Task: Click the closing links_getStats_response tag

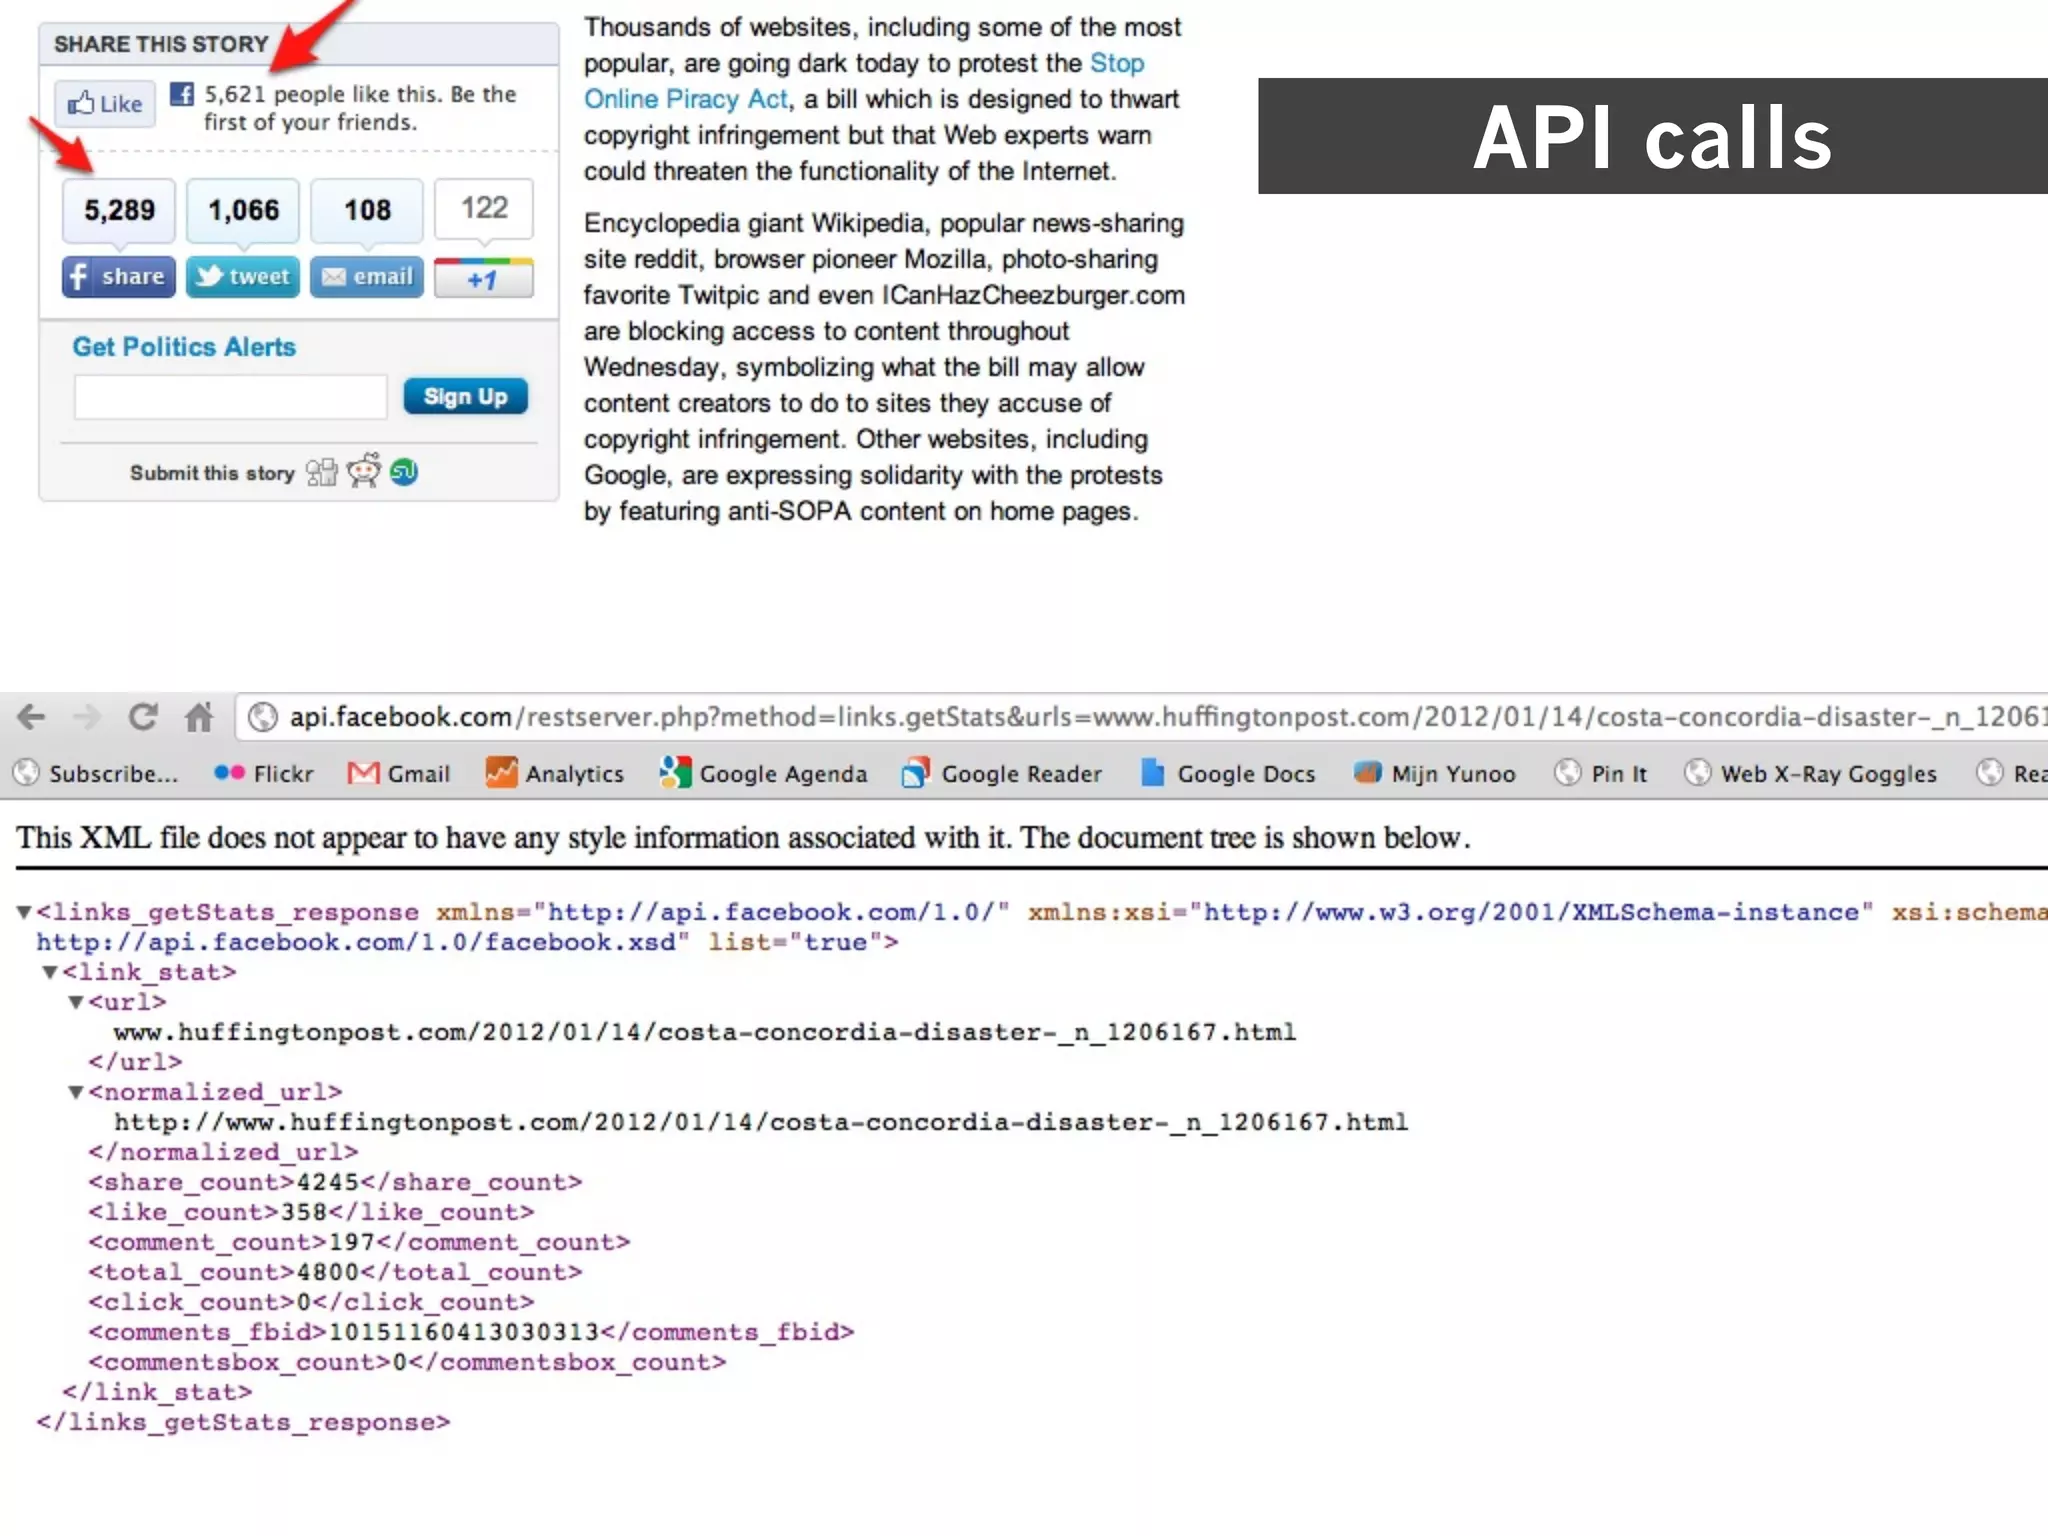Action: click(243, 1422)
